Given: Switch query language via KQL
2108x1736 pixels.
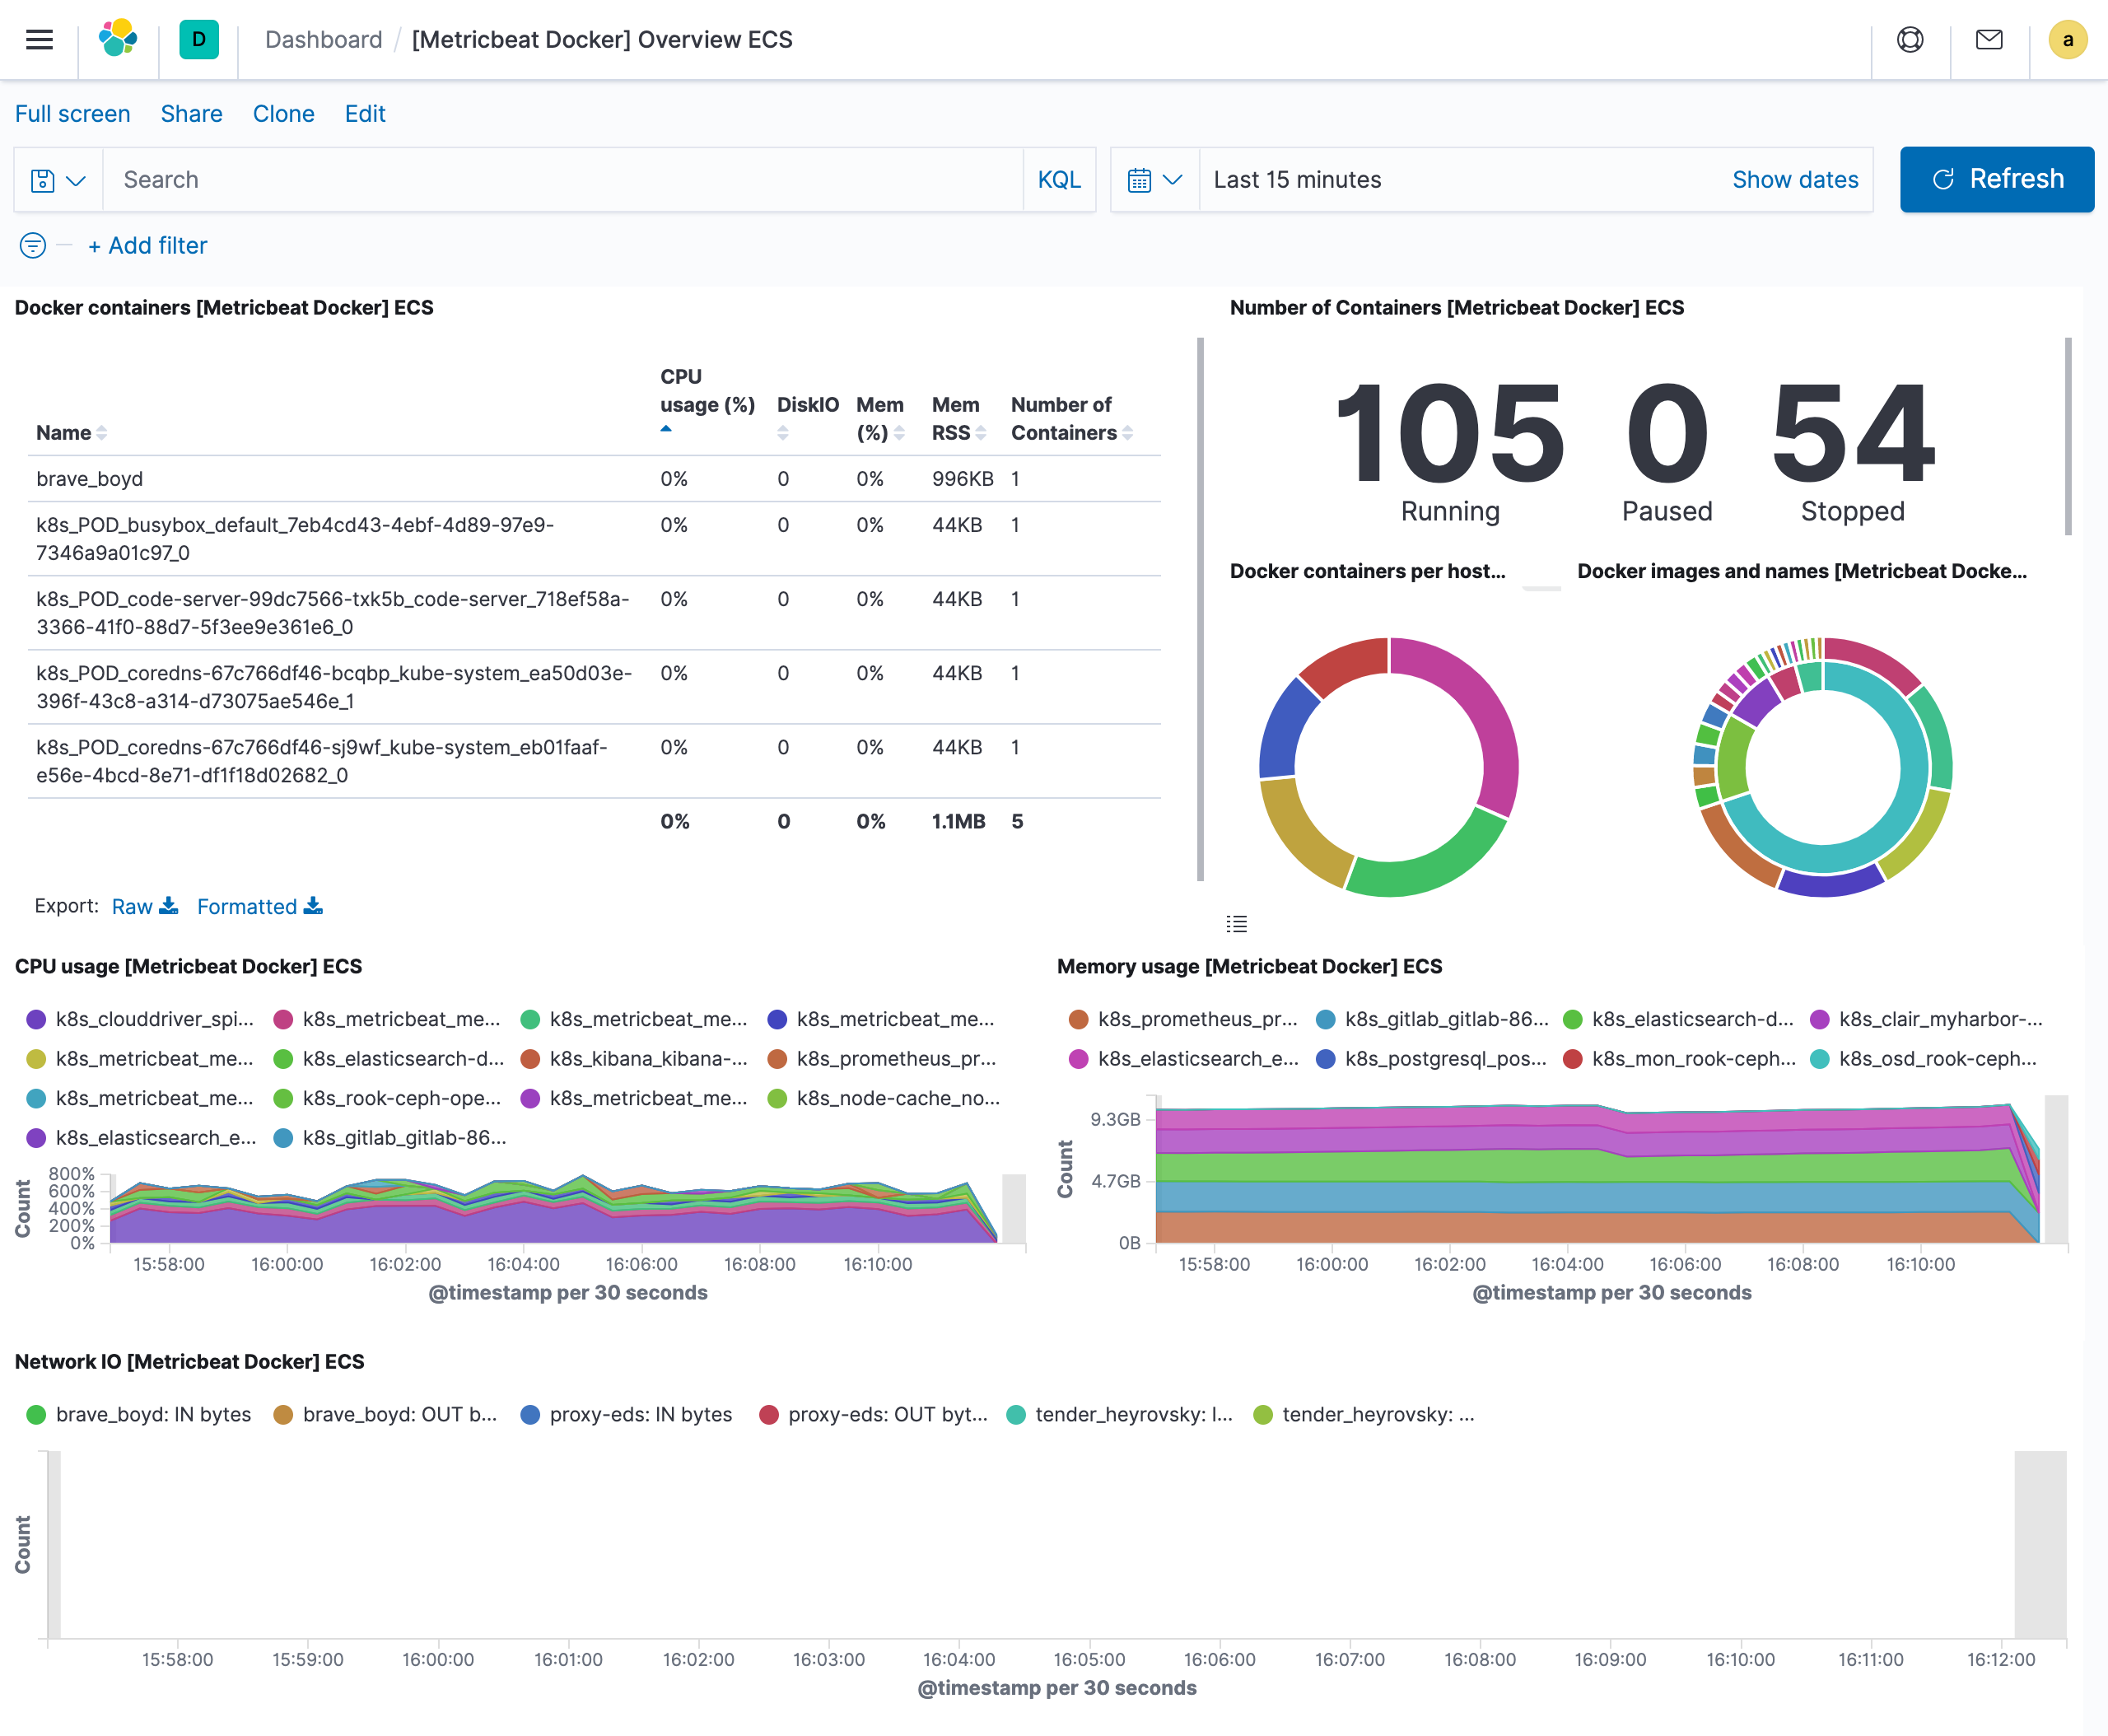Looking at the screenshot, I should pos(1059,180).
